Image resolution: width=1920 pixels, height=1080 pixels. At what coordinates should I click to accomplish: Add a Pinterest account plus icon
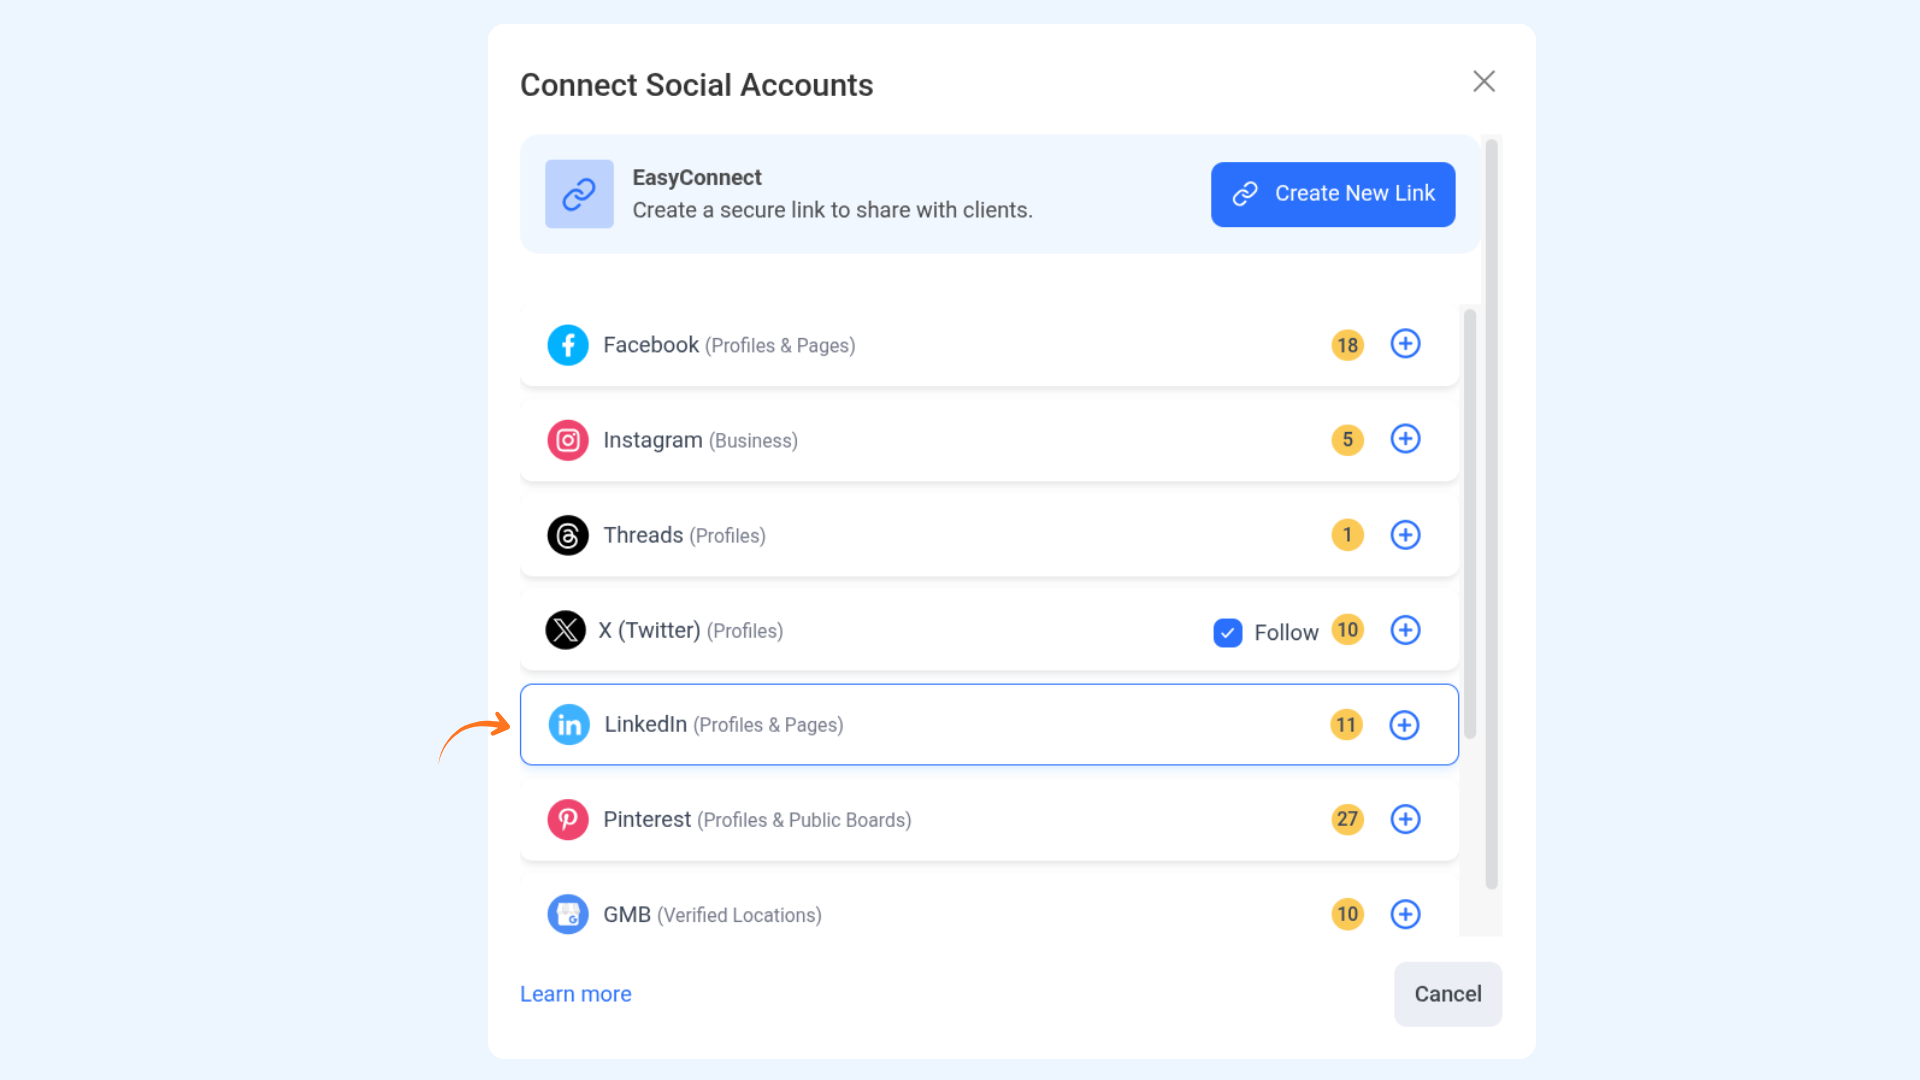tap(1405, 819)
